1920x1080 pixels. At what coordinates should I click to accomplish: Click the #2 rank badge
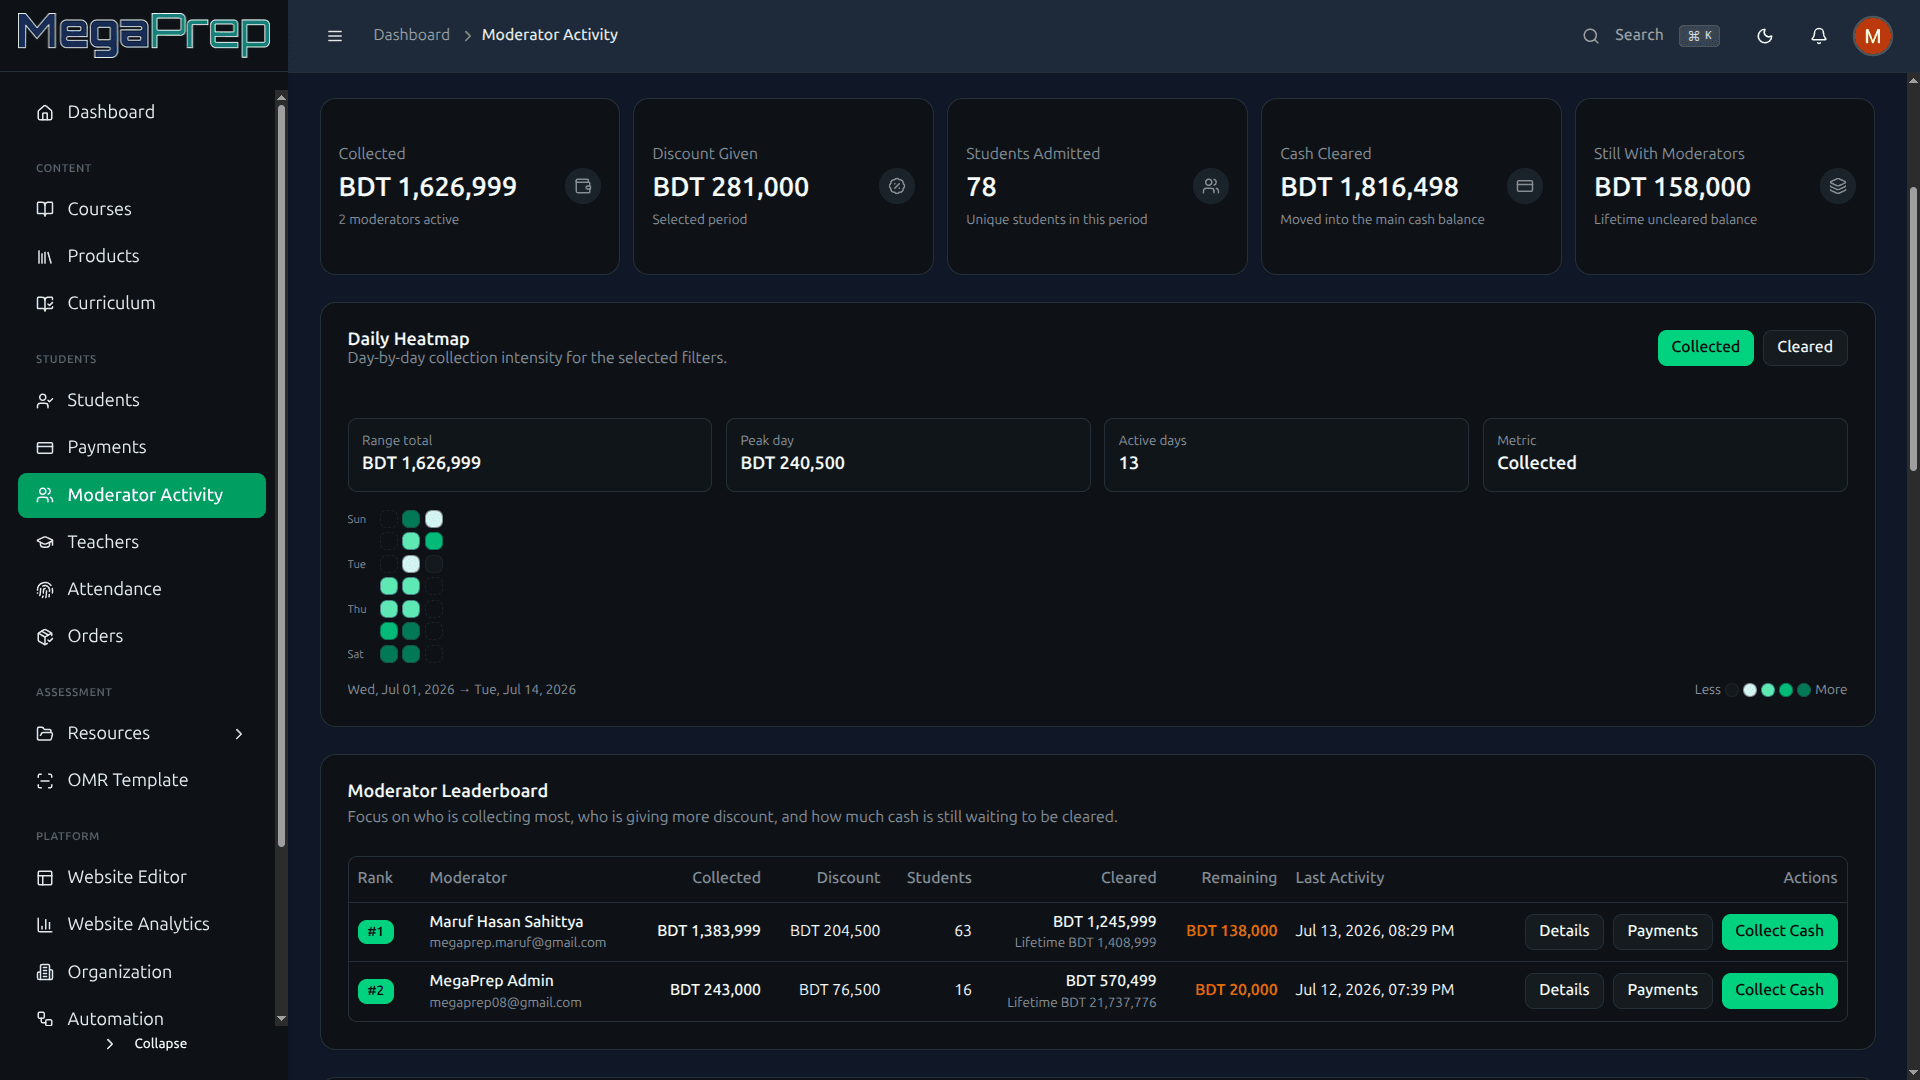376,991
